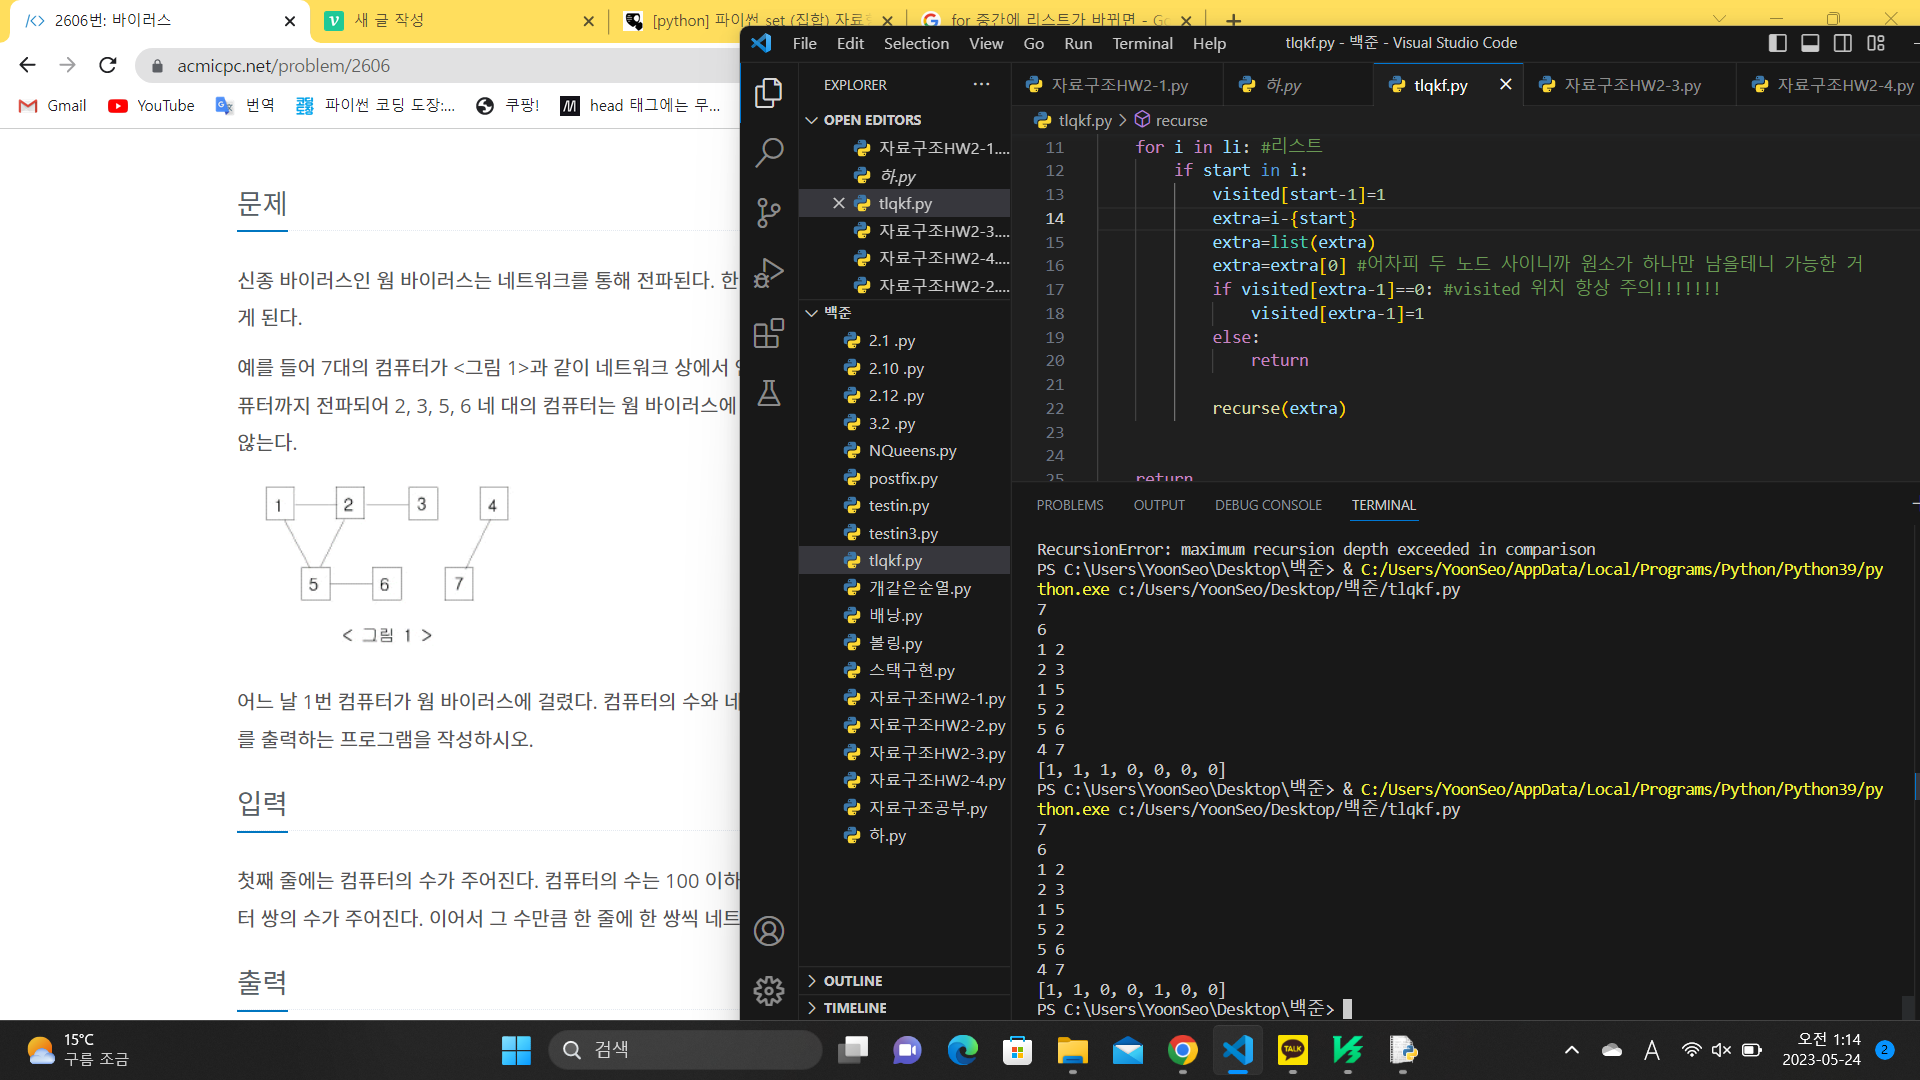This screenshot has height=1080, width=1920.
Task: Switch to the DEBUG CONSOLE tab
Action: pos(1268,505)
